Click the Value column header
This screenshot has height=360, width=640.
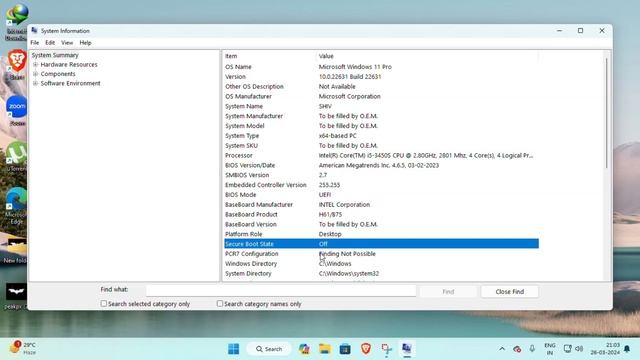click(x=427, y=56)
